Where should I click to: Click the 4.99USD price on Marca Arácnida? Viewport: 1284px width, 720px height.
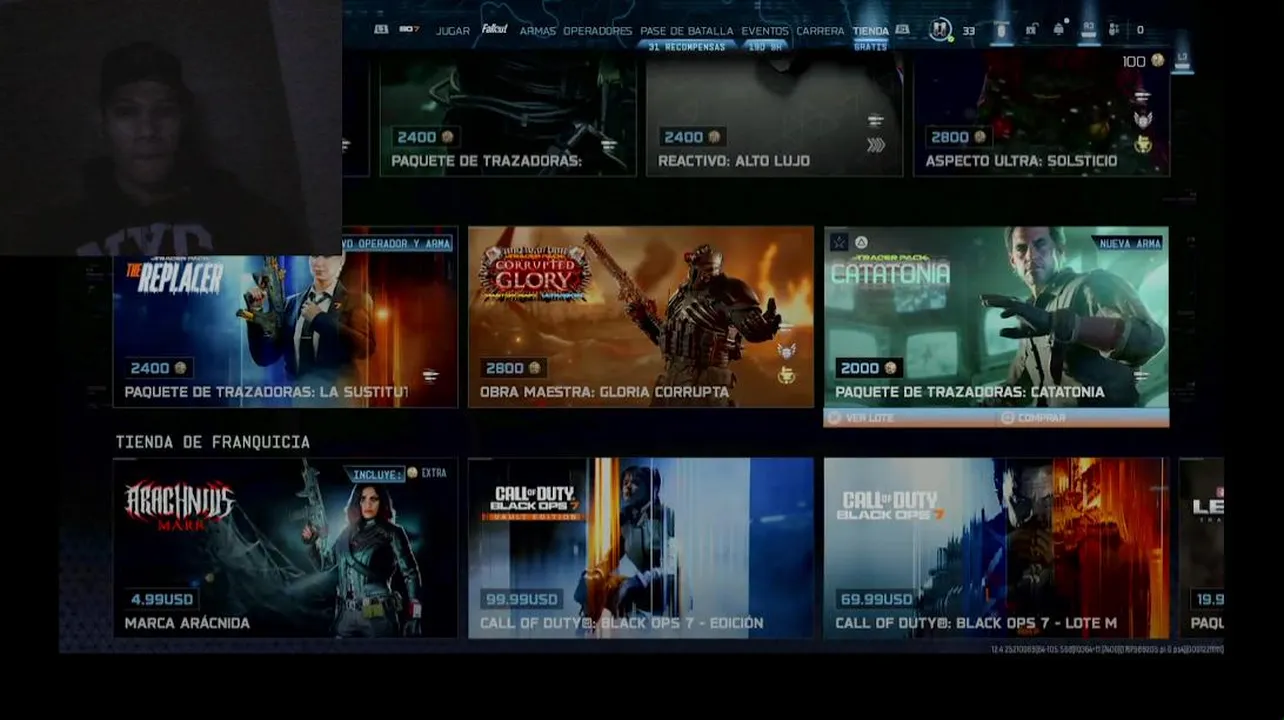point(161,599)
